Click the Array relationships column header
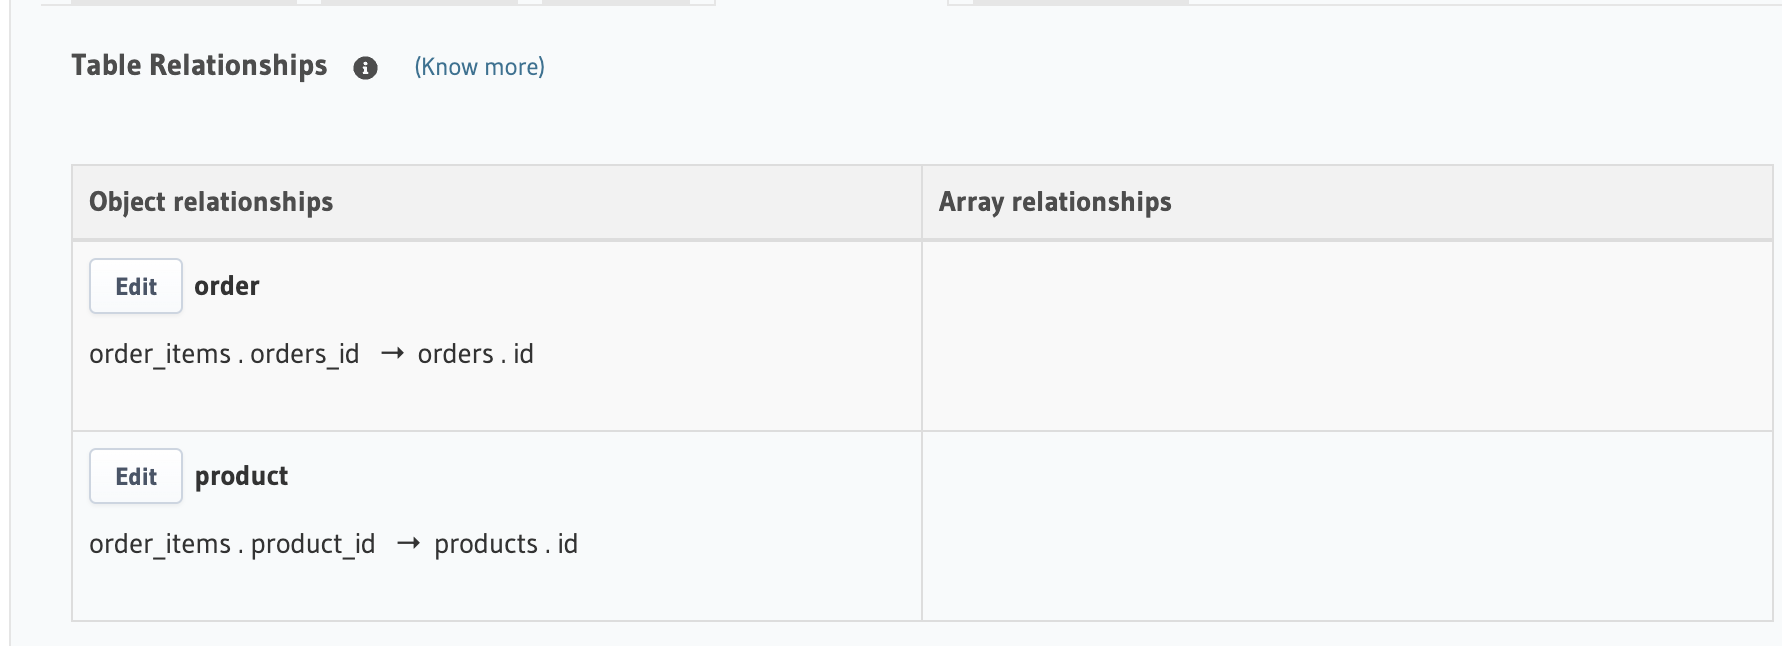This screenshot has width=1782, height=646. click(1055, 202)
